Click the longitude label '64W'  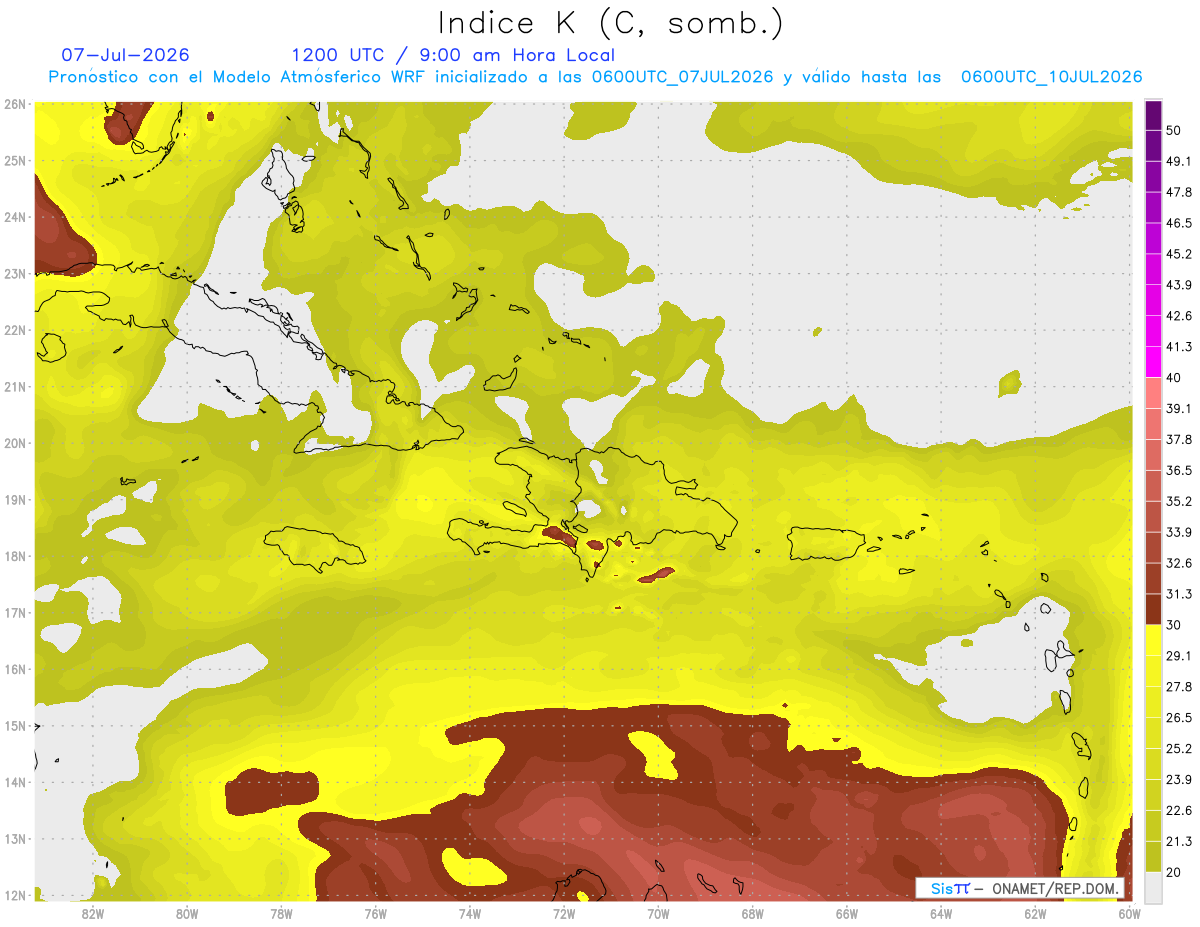click(x=941, y=913)
